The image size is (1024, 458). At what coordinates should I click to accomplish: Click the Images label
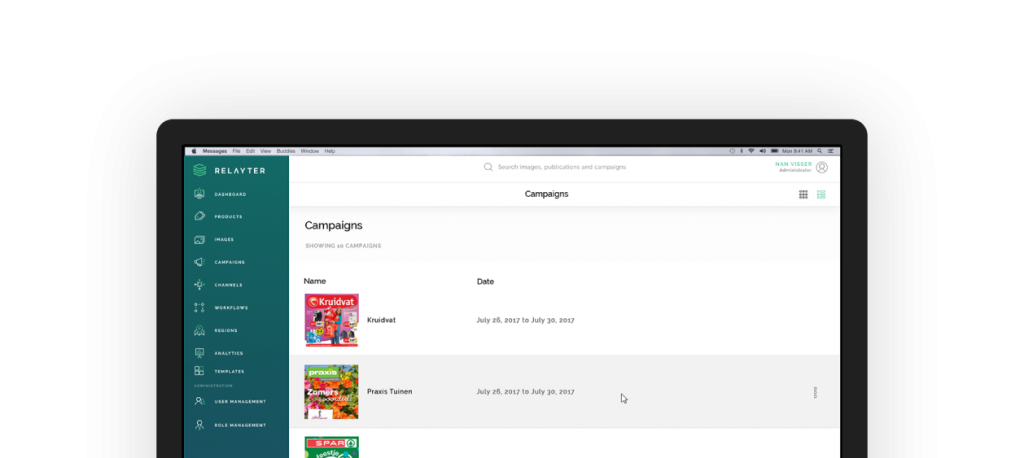(224, 240)
